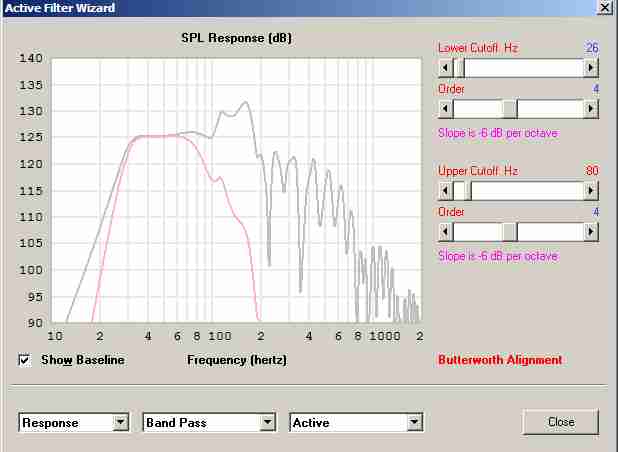The image size is (618, 452).
Task: Click the SPL Response (dB) chart title
Action: point(236,38)
